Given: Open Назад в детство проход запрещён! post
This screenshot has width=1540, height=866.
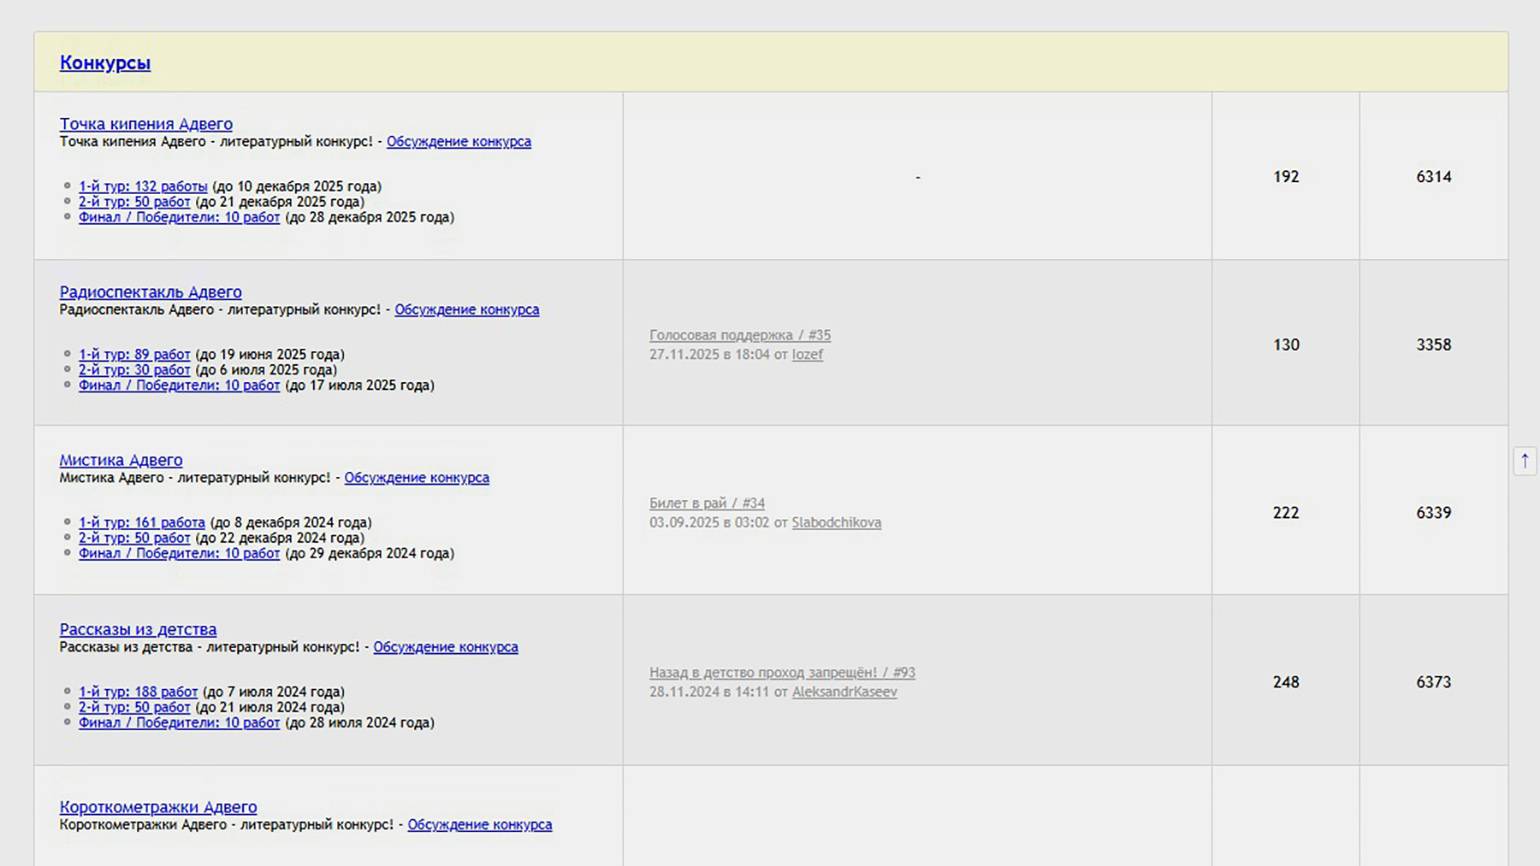Looking at the screenshot, I should pyautogui.click(x=781, y=673).
